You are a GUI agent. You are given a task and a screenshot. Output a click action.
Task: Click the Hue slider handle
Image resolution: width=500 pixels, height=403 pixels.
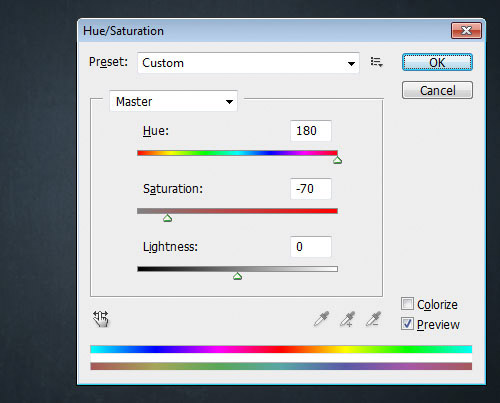pyautogui.click(x=337, y=160)
